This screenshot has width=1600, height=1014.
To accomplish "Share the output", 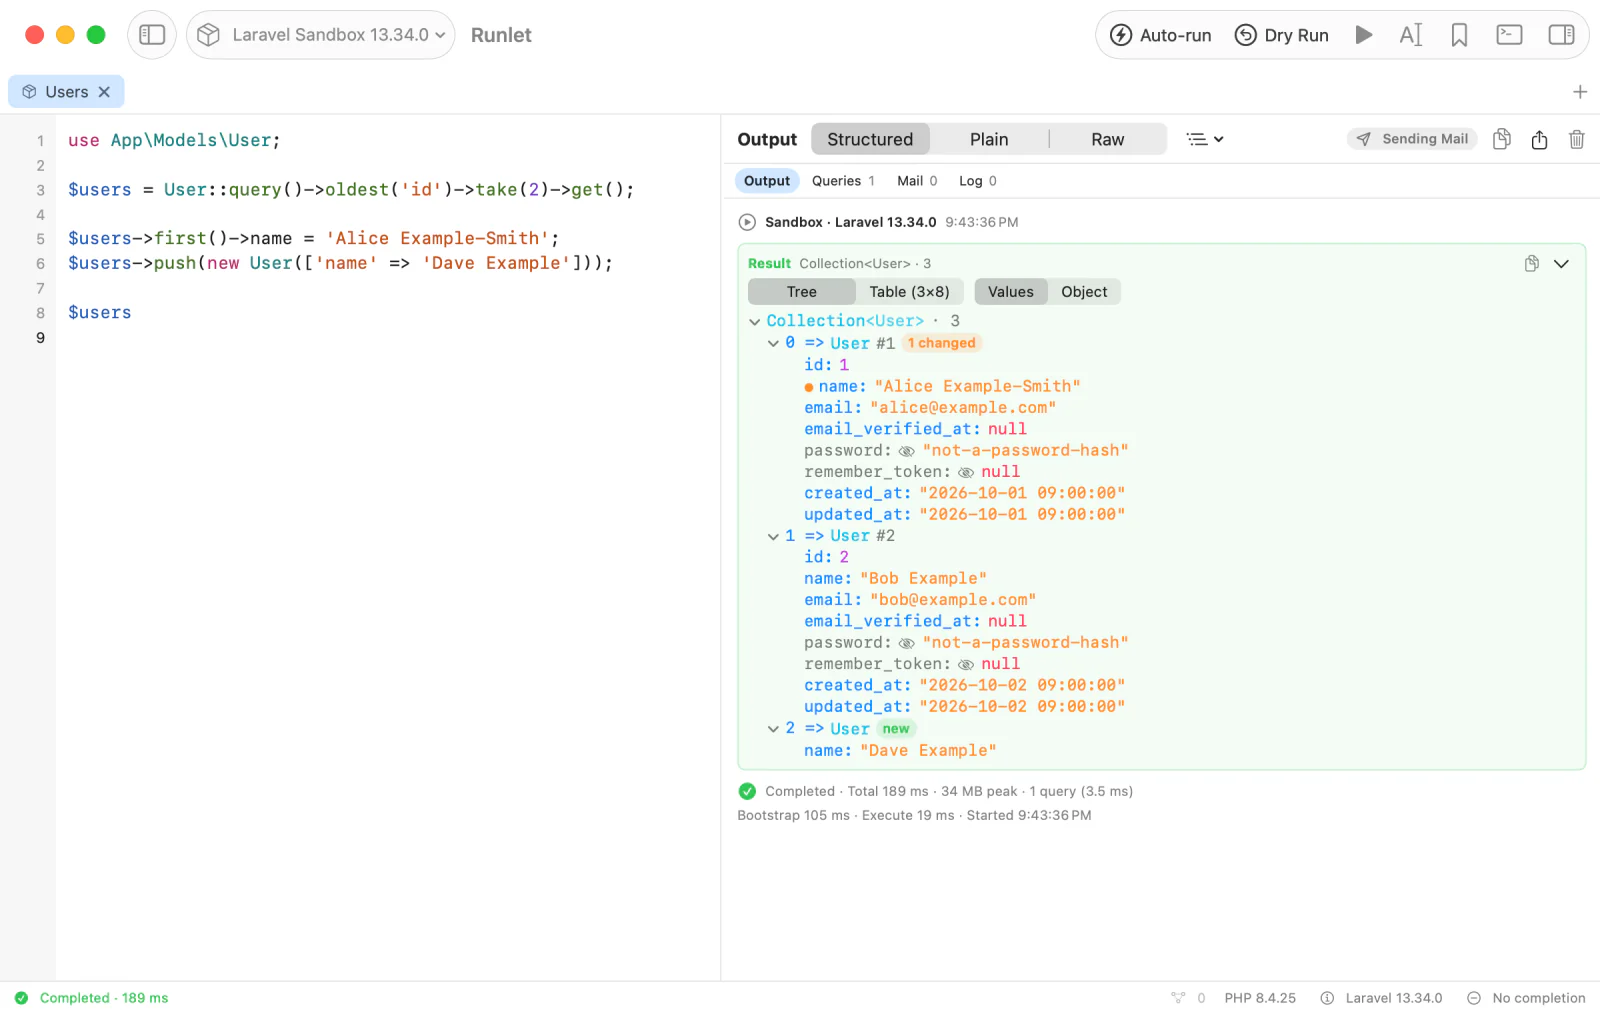I will click(1539, 139).
